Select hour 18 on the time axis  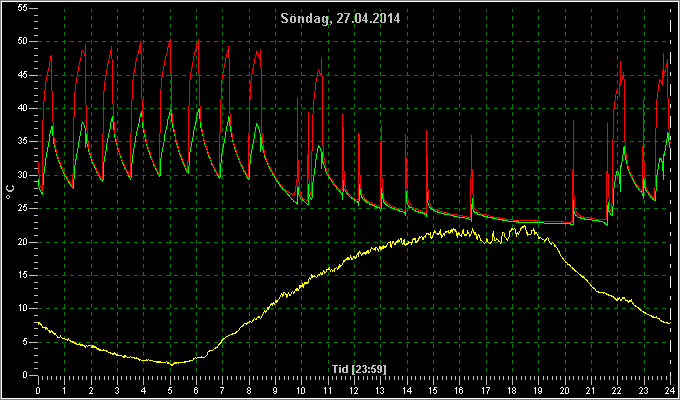512,390
